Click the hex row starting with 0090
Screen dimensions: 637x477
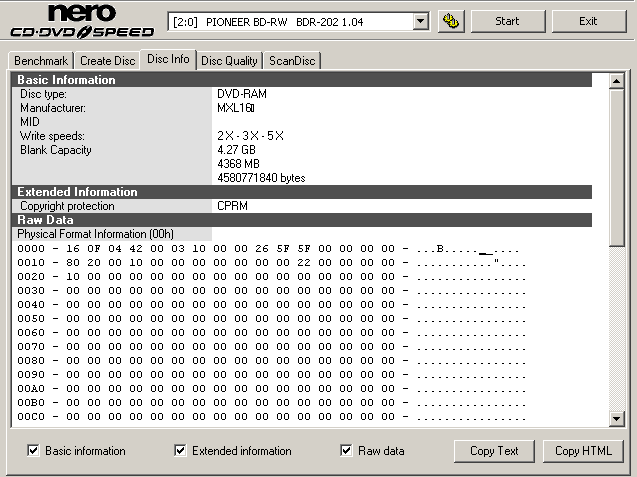click(x=271, y=375)
